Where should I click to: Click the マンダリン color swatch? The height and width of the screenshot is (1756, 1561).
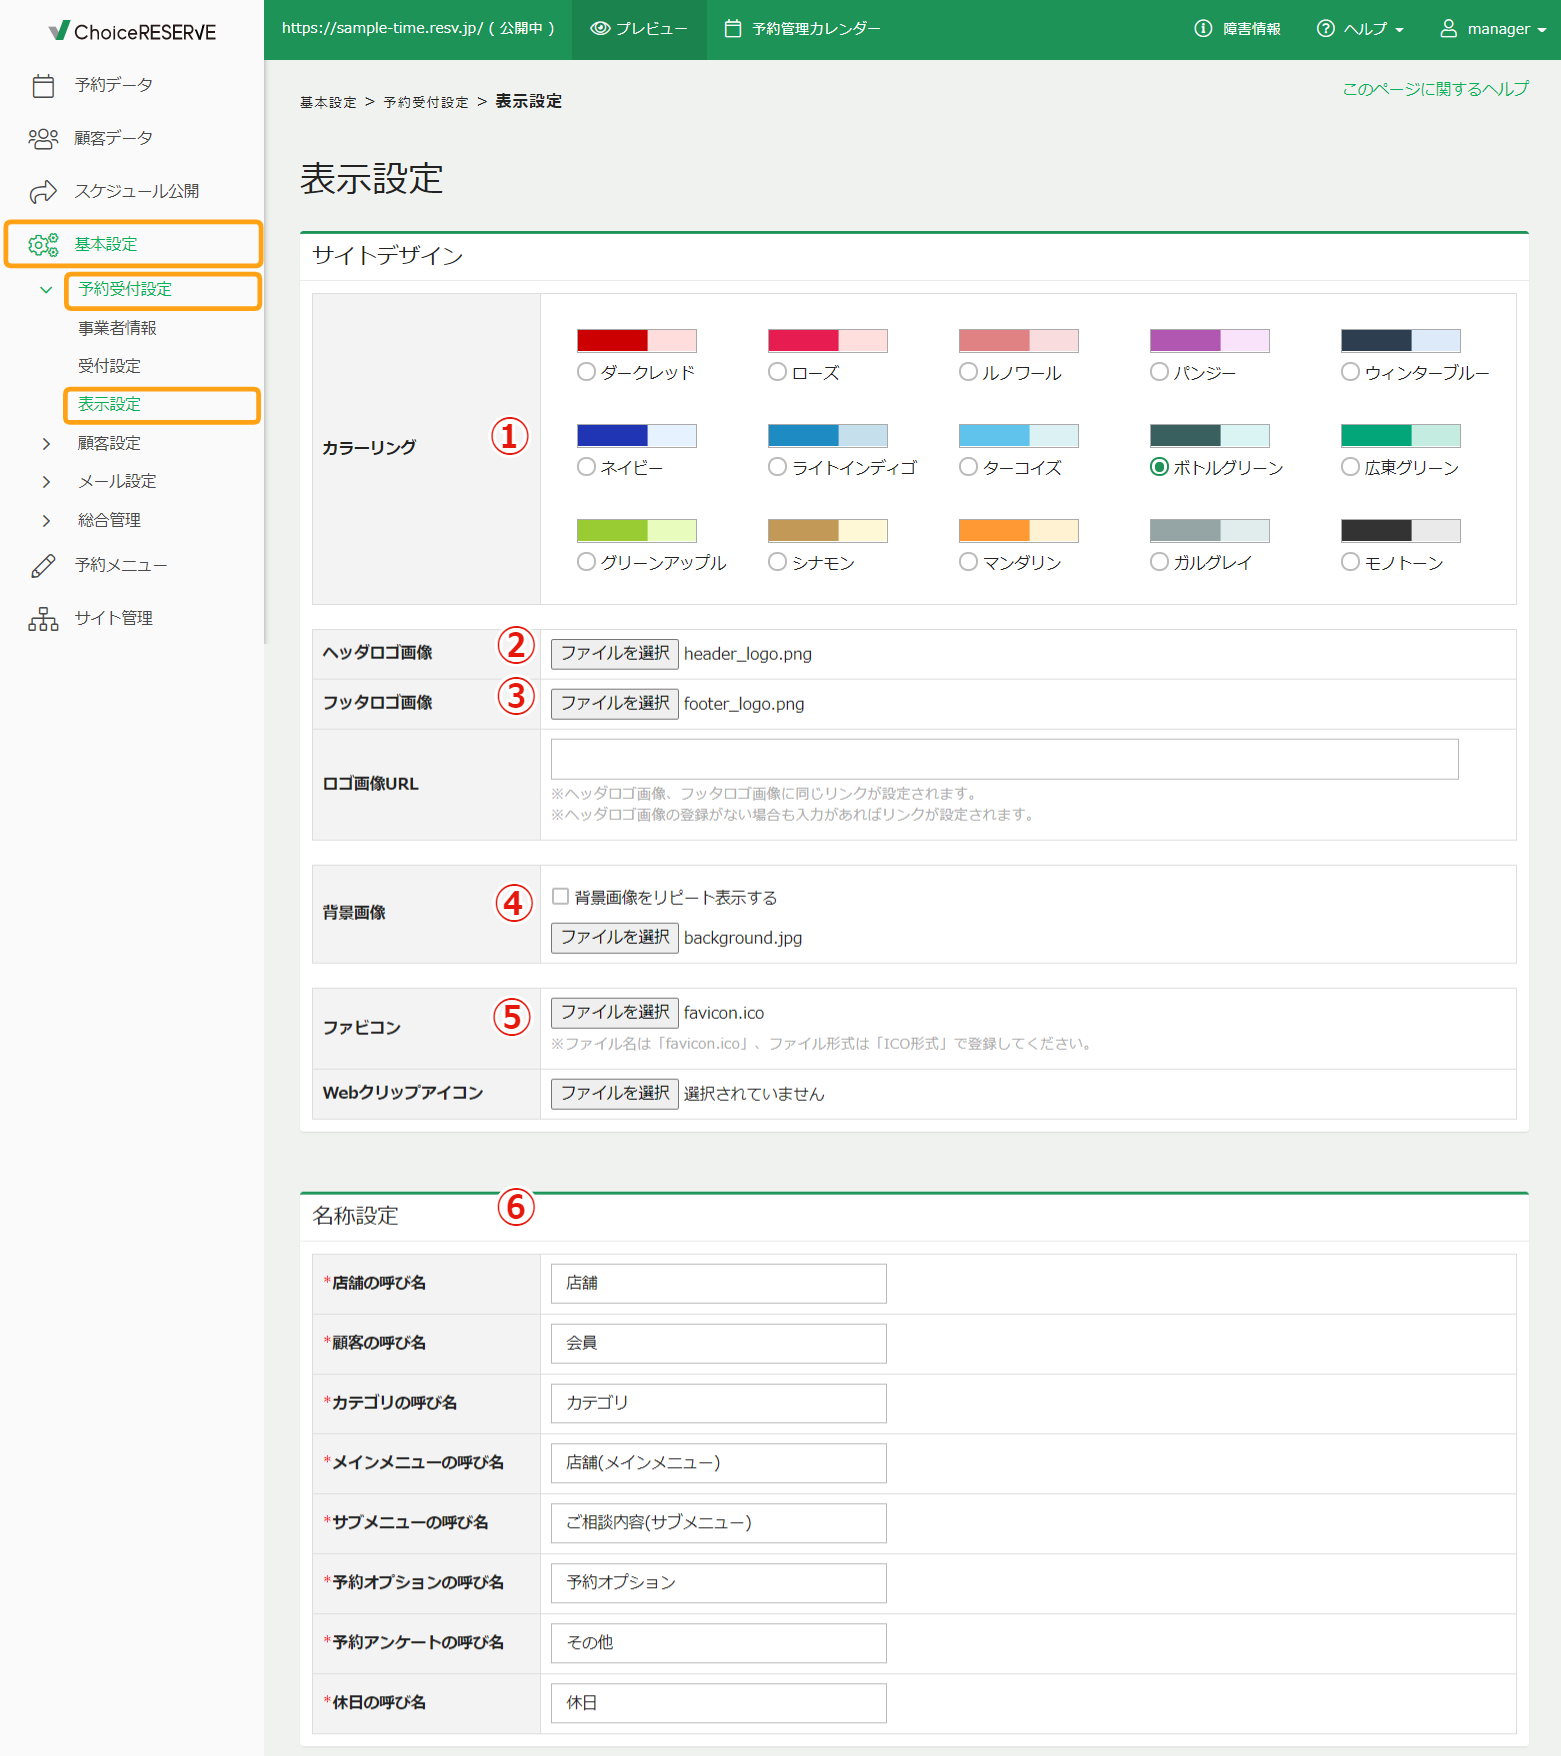point(1019,531)
